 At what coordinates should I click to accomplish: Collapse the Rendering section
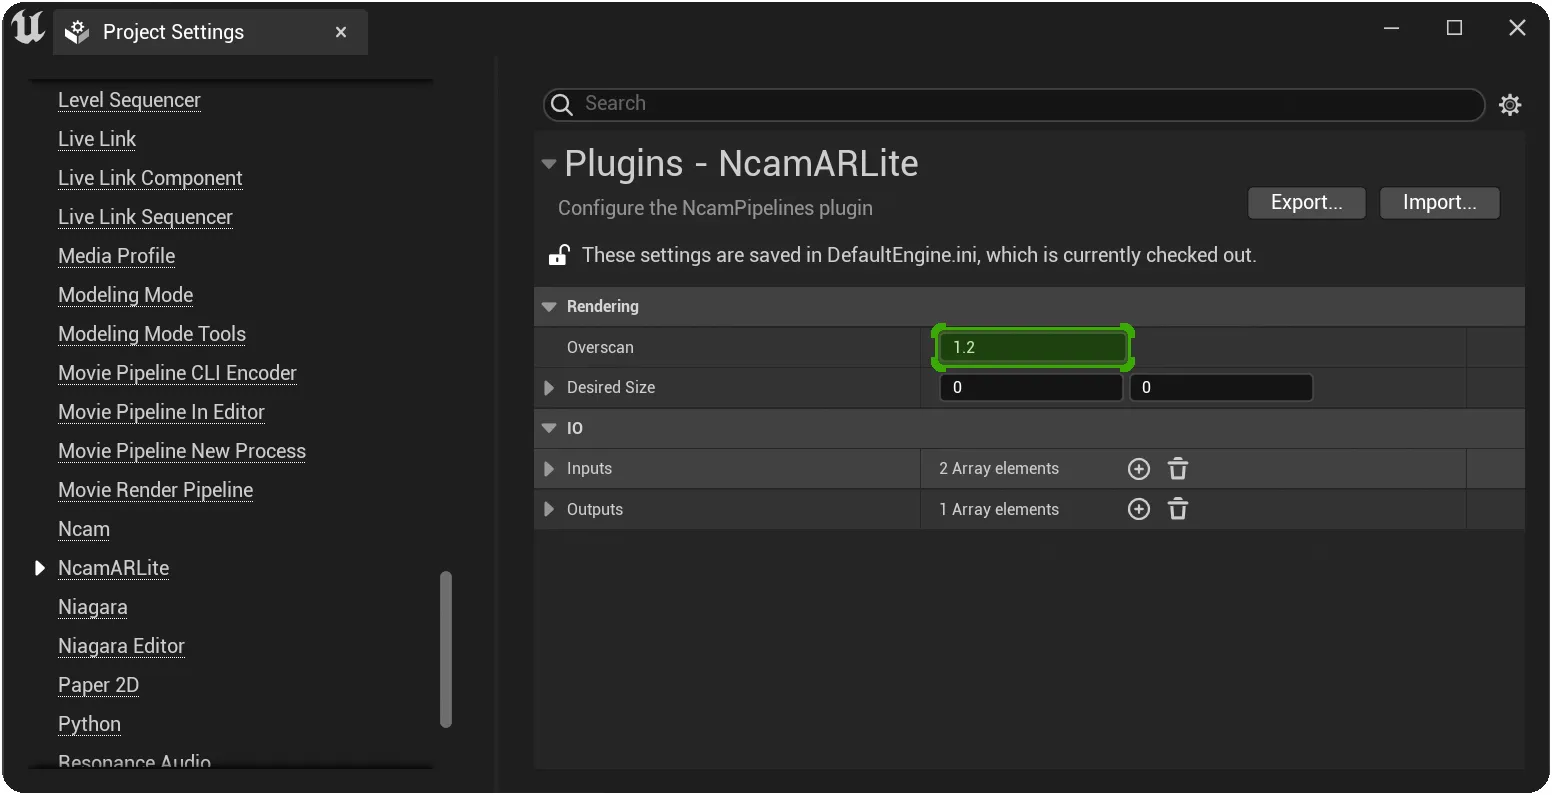(x=549, y=307)
